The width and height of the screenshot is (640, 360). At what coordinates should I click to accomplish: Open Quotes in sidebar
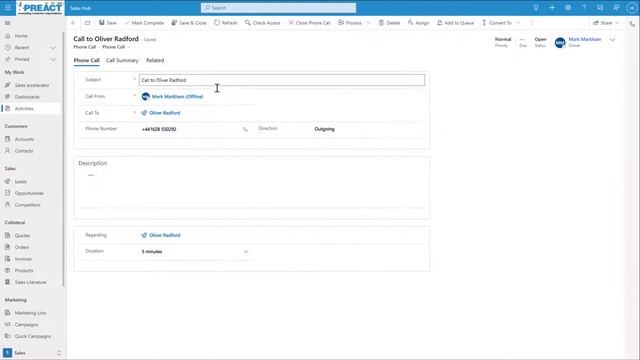22,236
